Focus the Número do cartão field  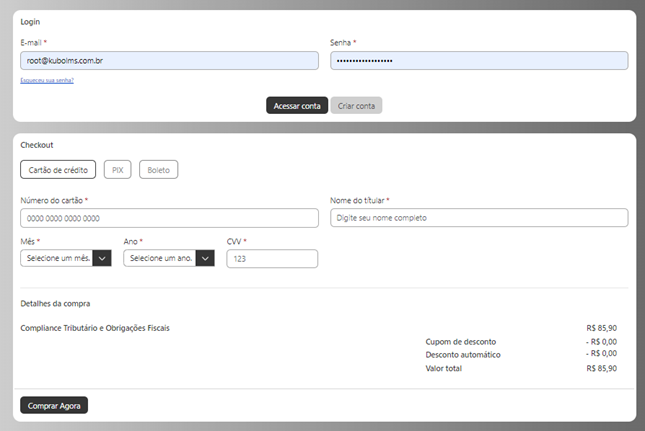[x=168, y=218]
